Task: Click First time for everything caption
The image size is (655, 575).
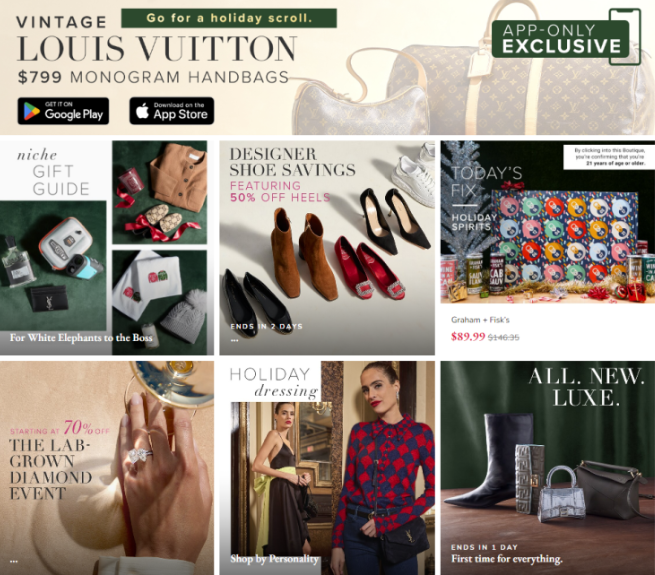Action: pyautogui.click(x=507, y=559)
